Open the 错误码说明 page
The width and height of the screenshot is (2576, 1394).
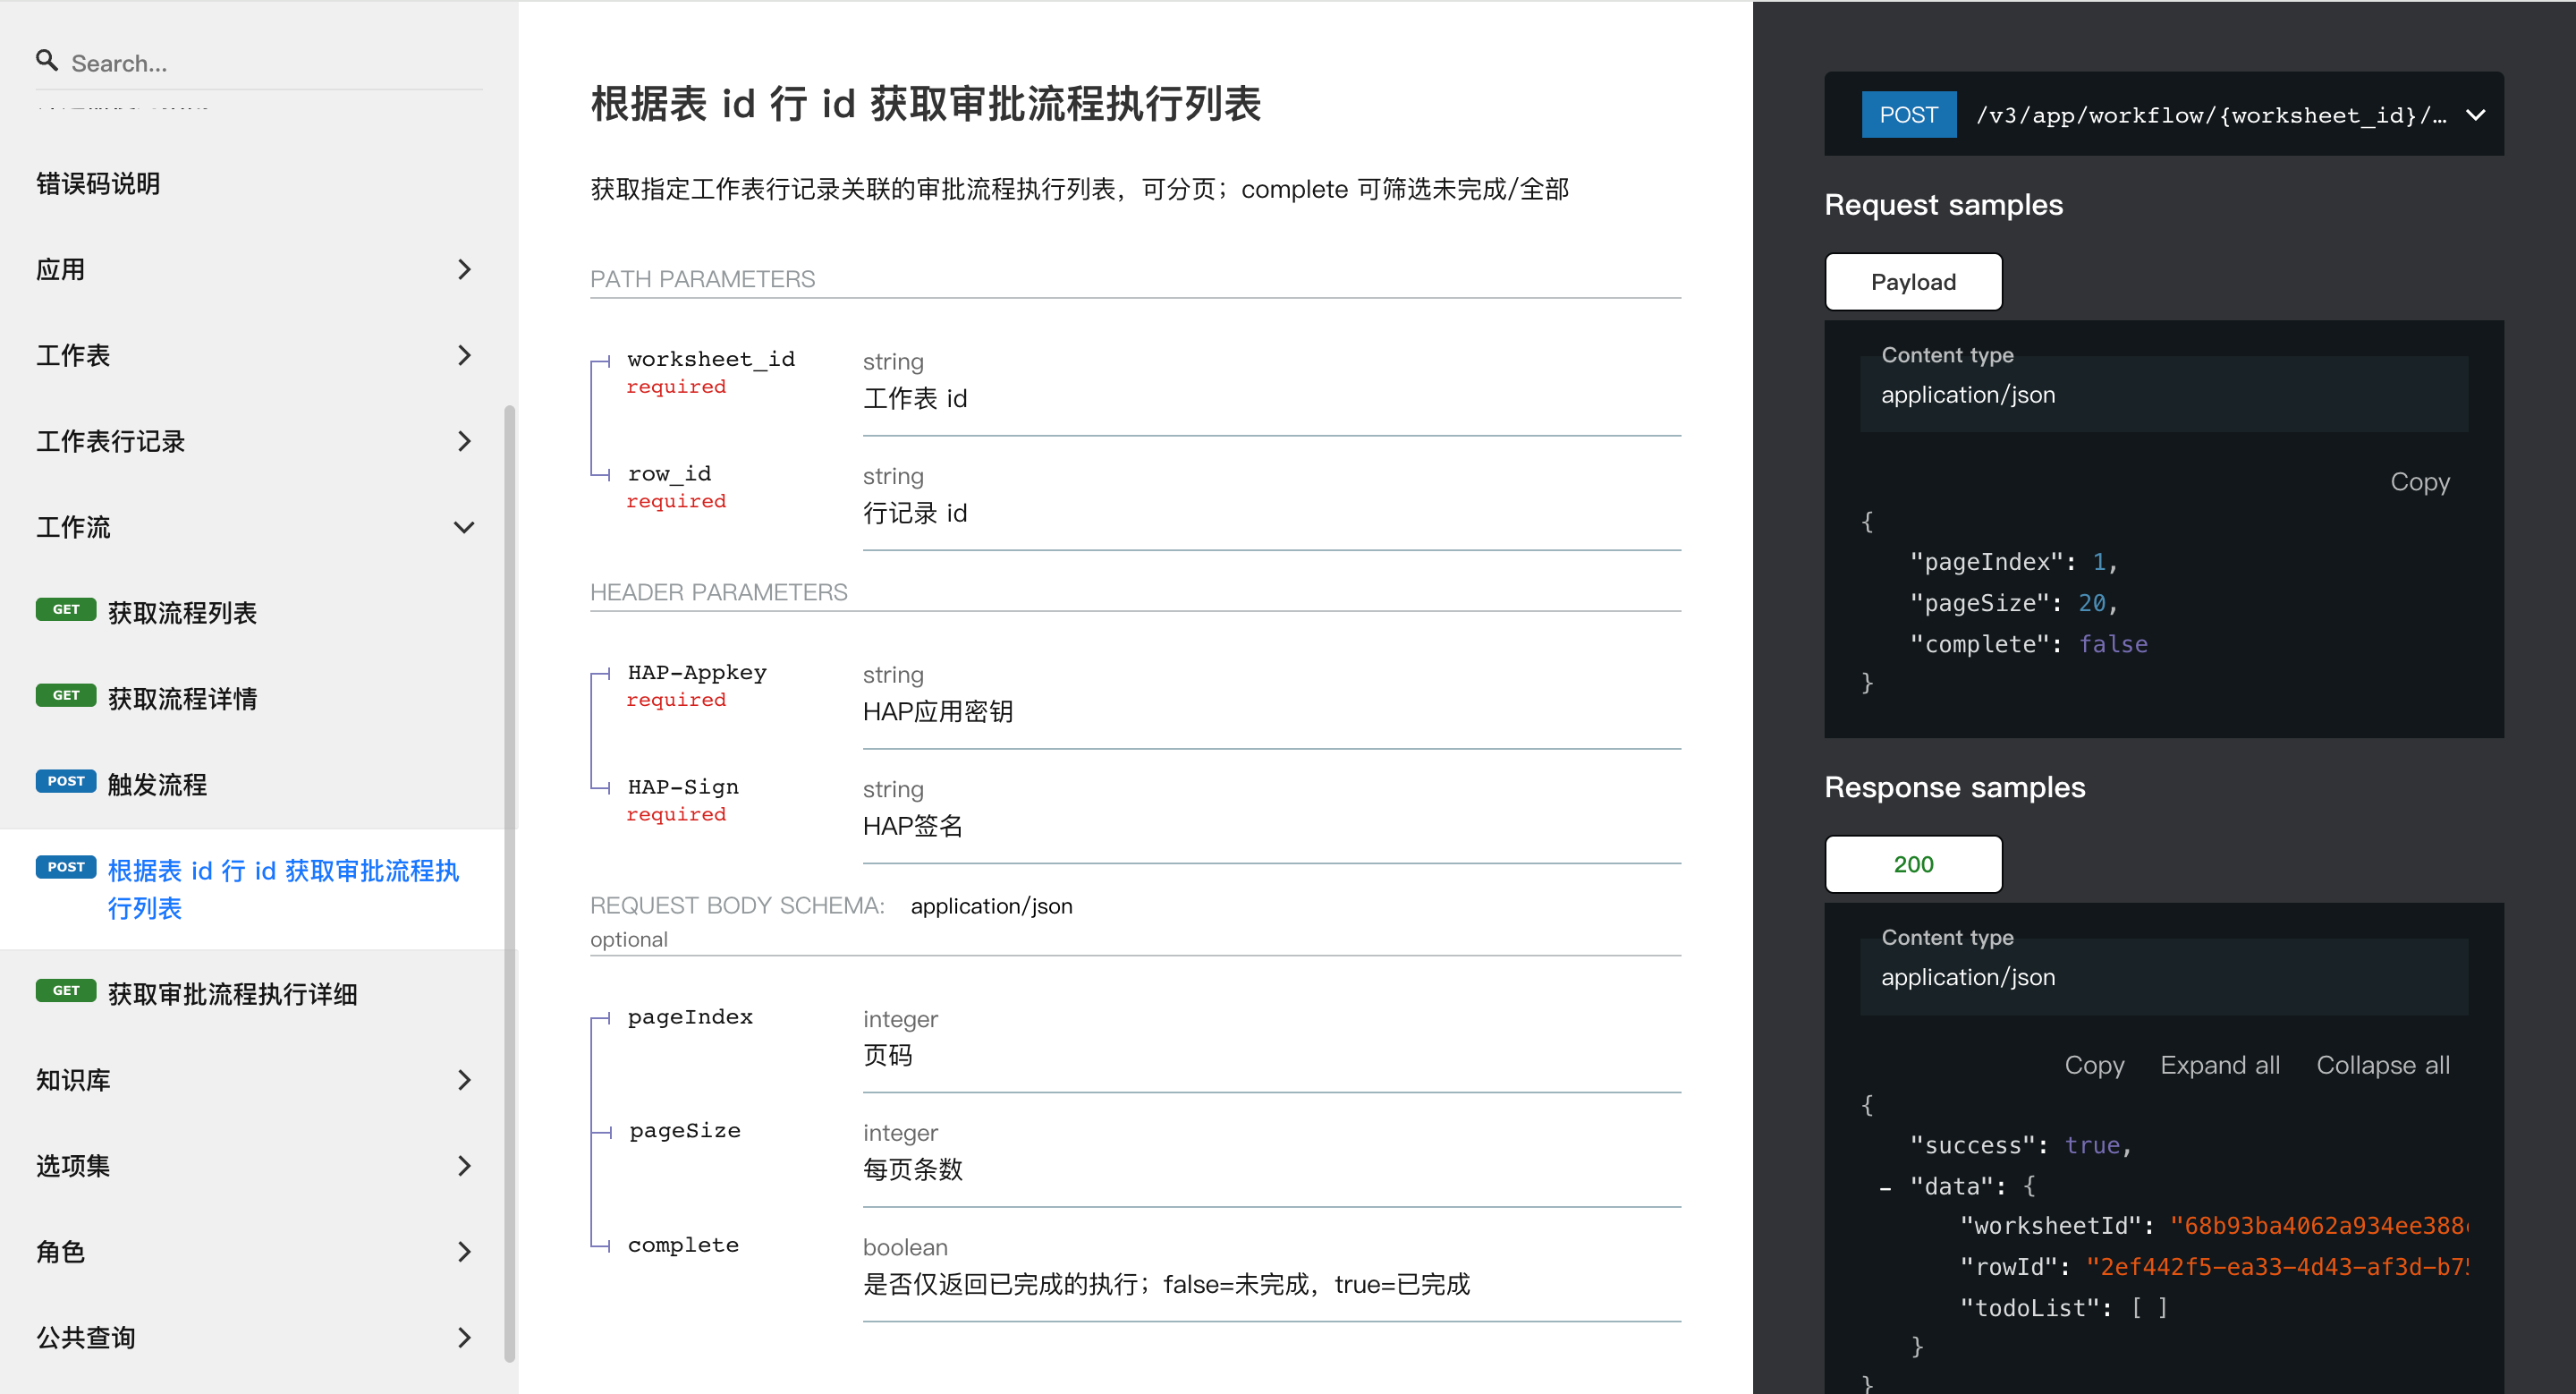click(x=98, y=184)
